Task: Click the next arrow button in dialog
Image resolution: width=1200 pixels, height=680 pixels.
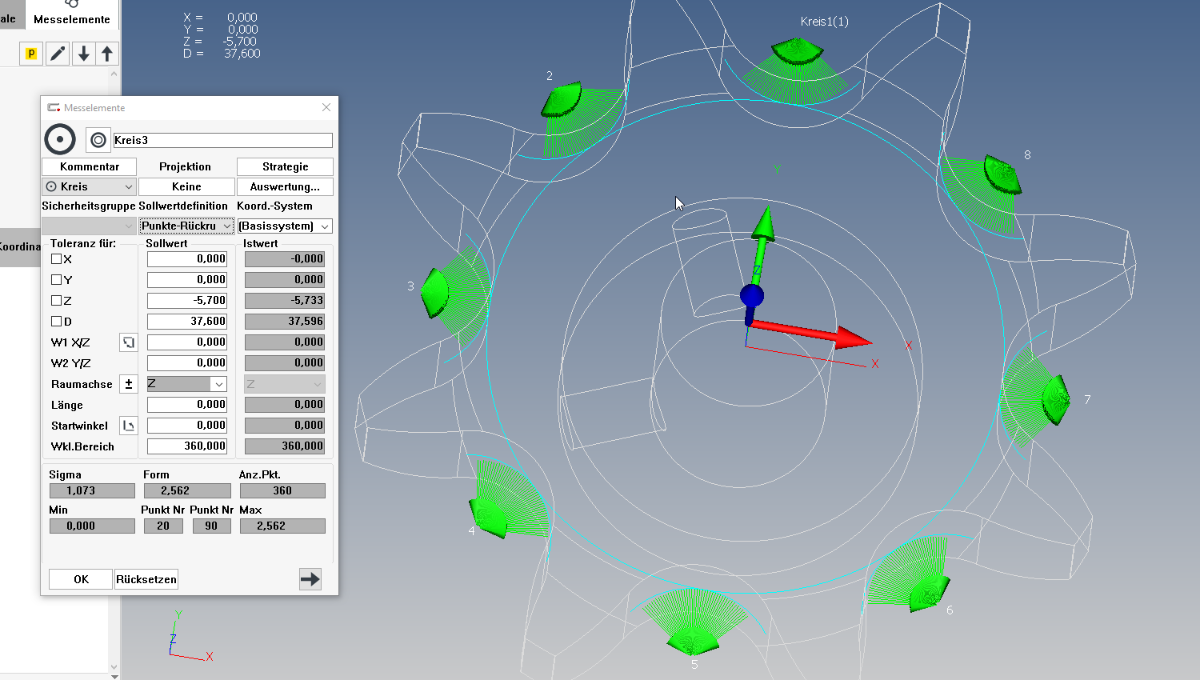Action: click(x=310, y=579)
